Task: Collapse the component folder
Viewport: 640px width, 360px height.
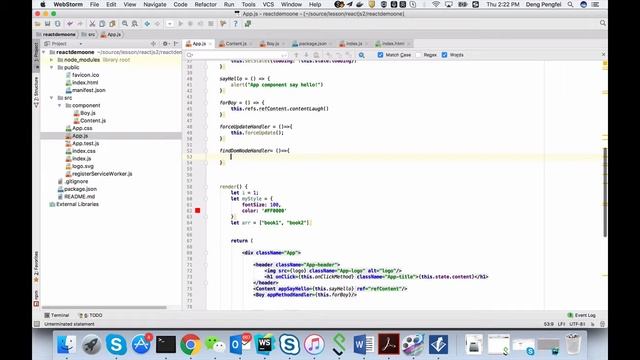Action: click(60, 105)
